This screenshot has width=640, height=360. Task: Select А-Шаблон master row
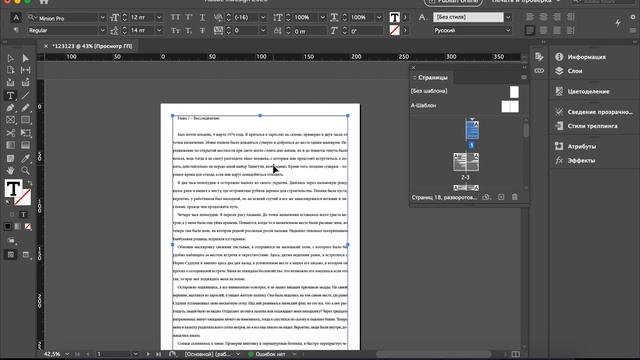click(x=465, y=106)
